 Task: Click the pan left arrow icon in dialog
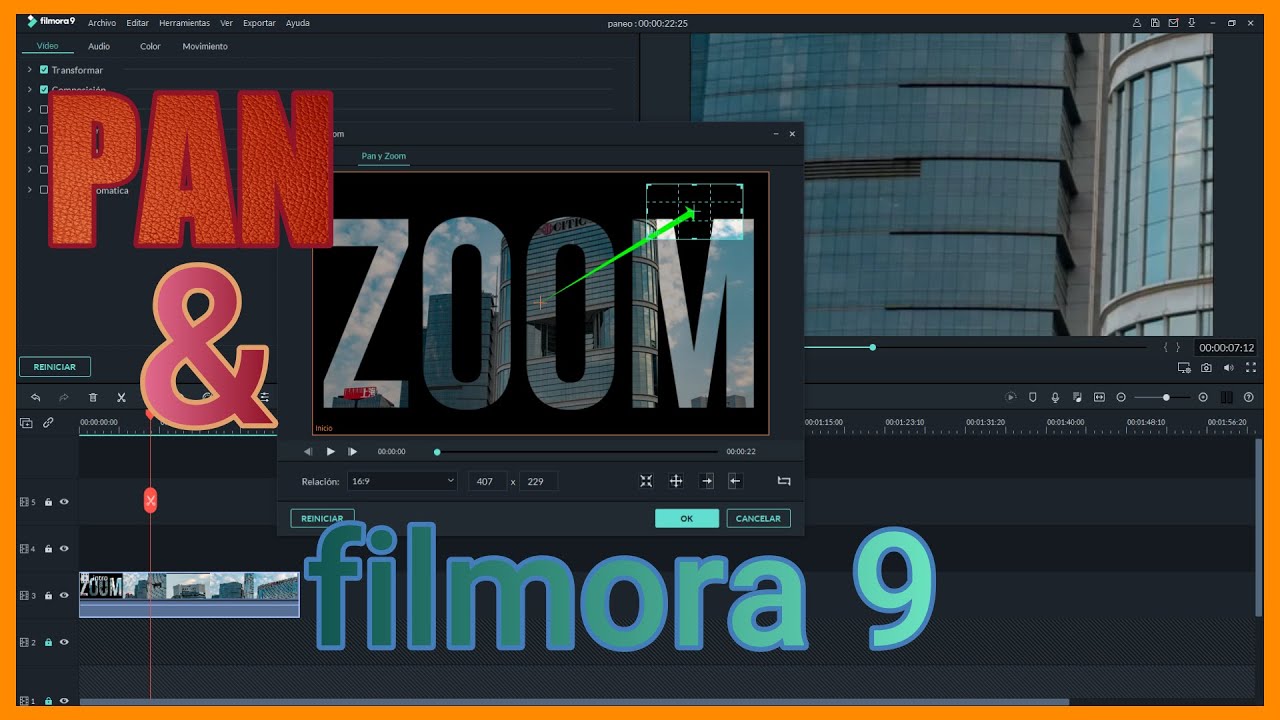tap(735, 481)
